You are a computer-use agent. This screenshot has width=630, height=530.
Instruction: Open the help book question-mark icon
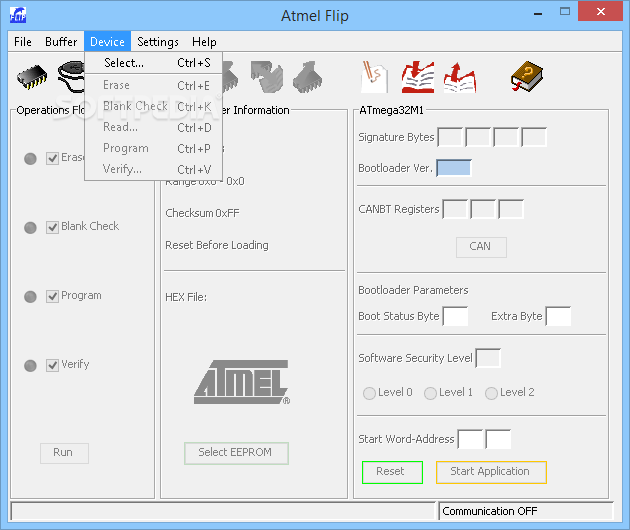(x=527, y=76)
